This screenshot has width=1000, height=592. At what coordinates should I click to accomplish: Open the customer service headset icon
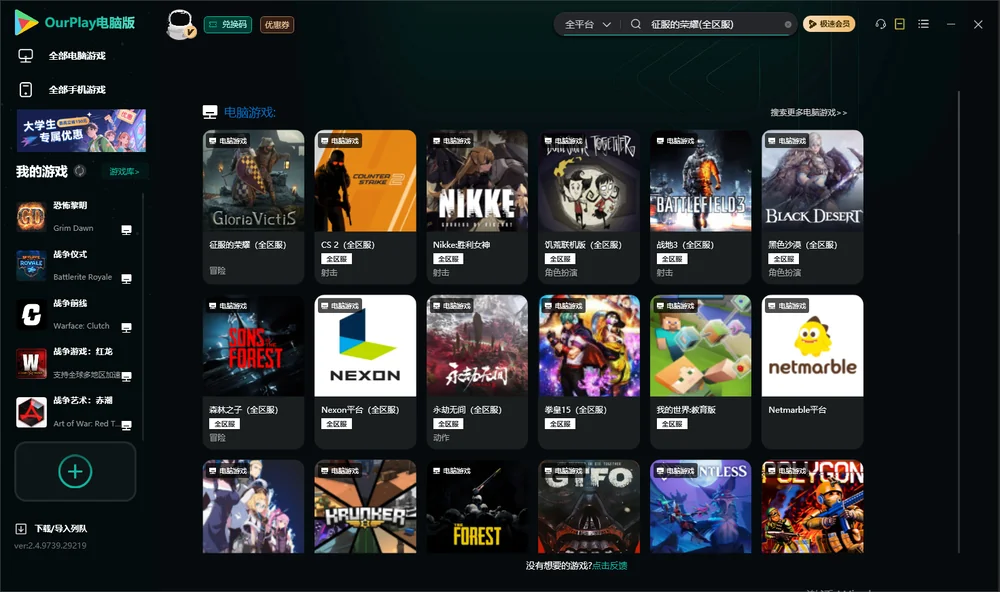tap(880, 24)
